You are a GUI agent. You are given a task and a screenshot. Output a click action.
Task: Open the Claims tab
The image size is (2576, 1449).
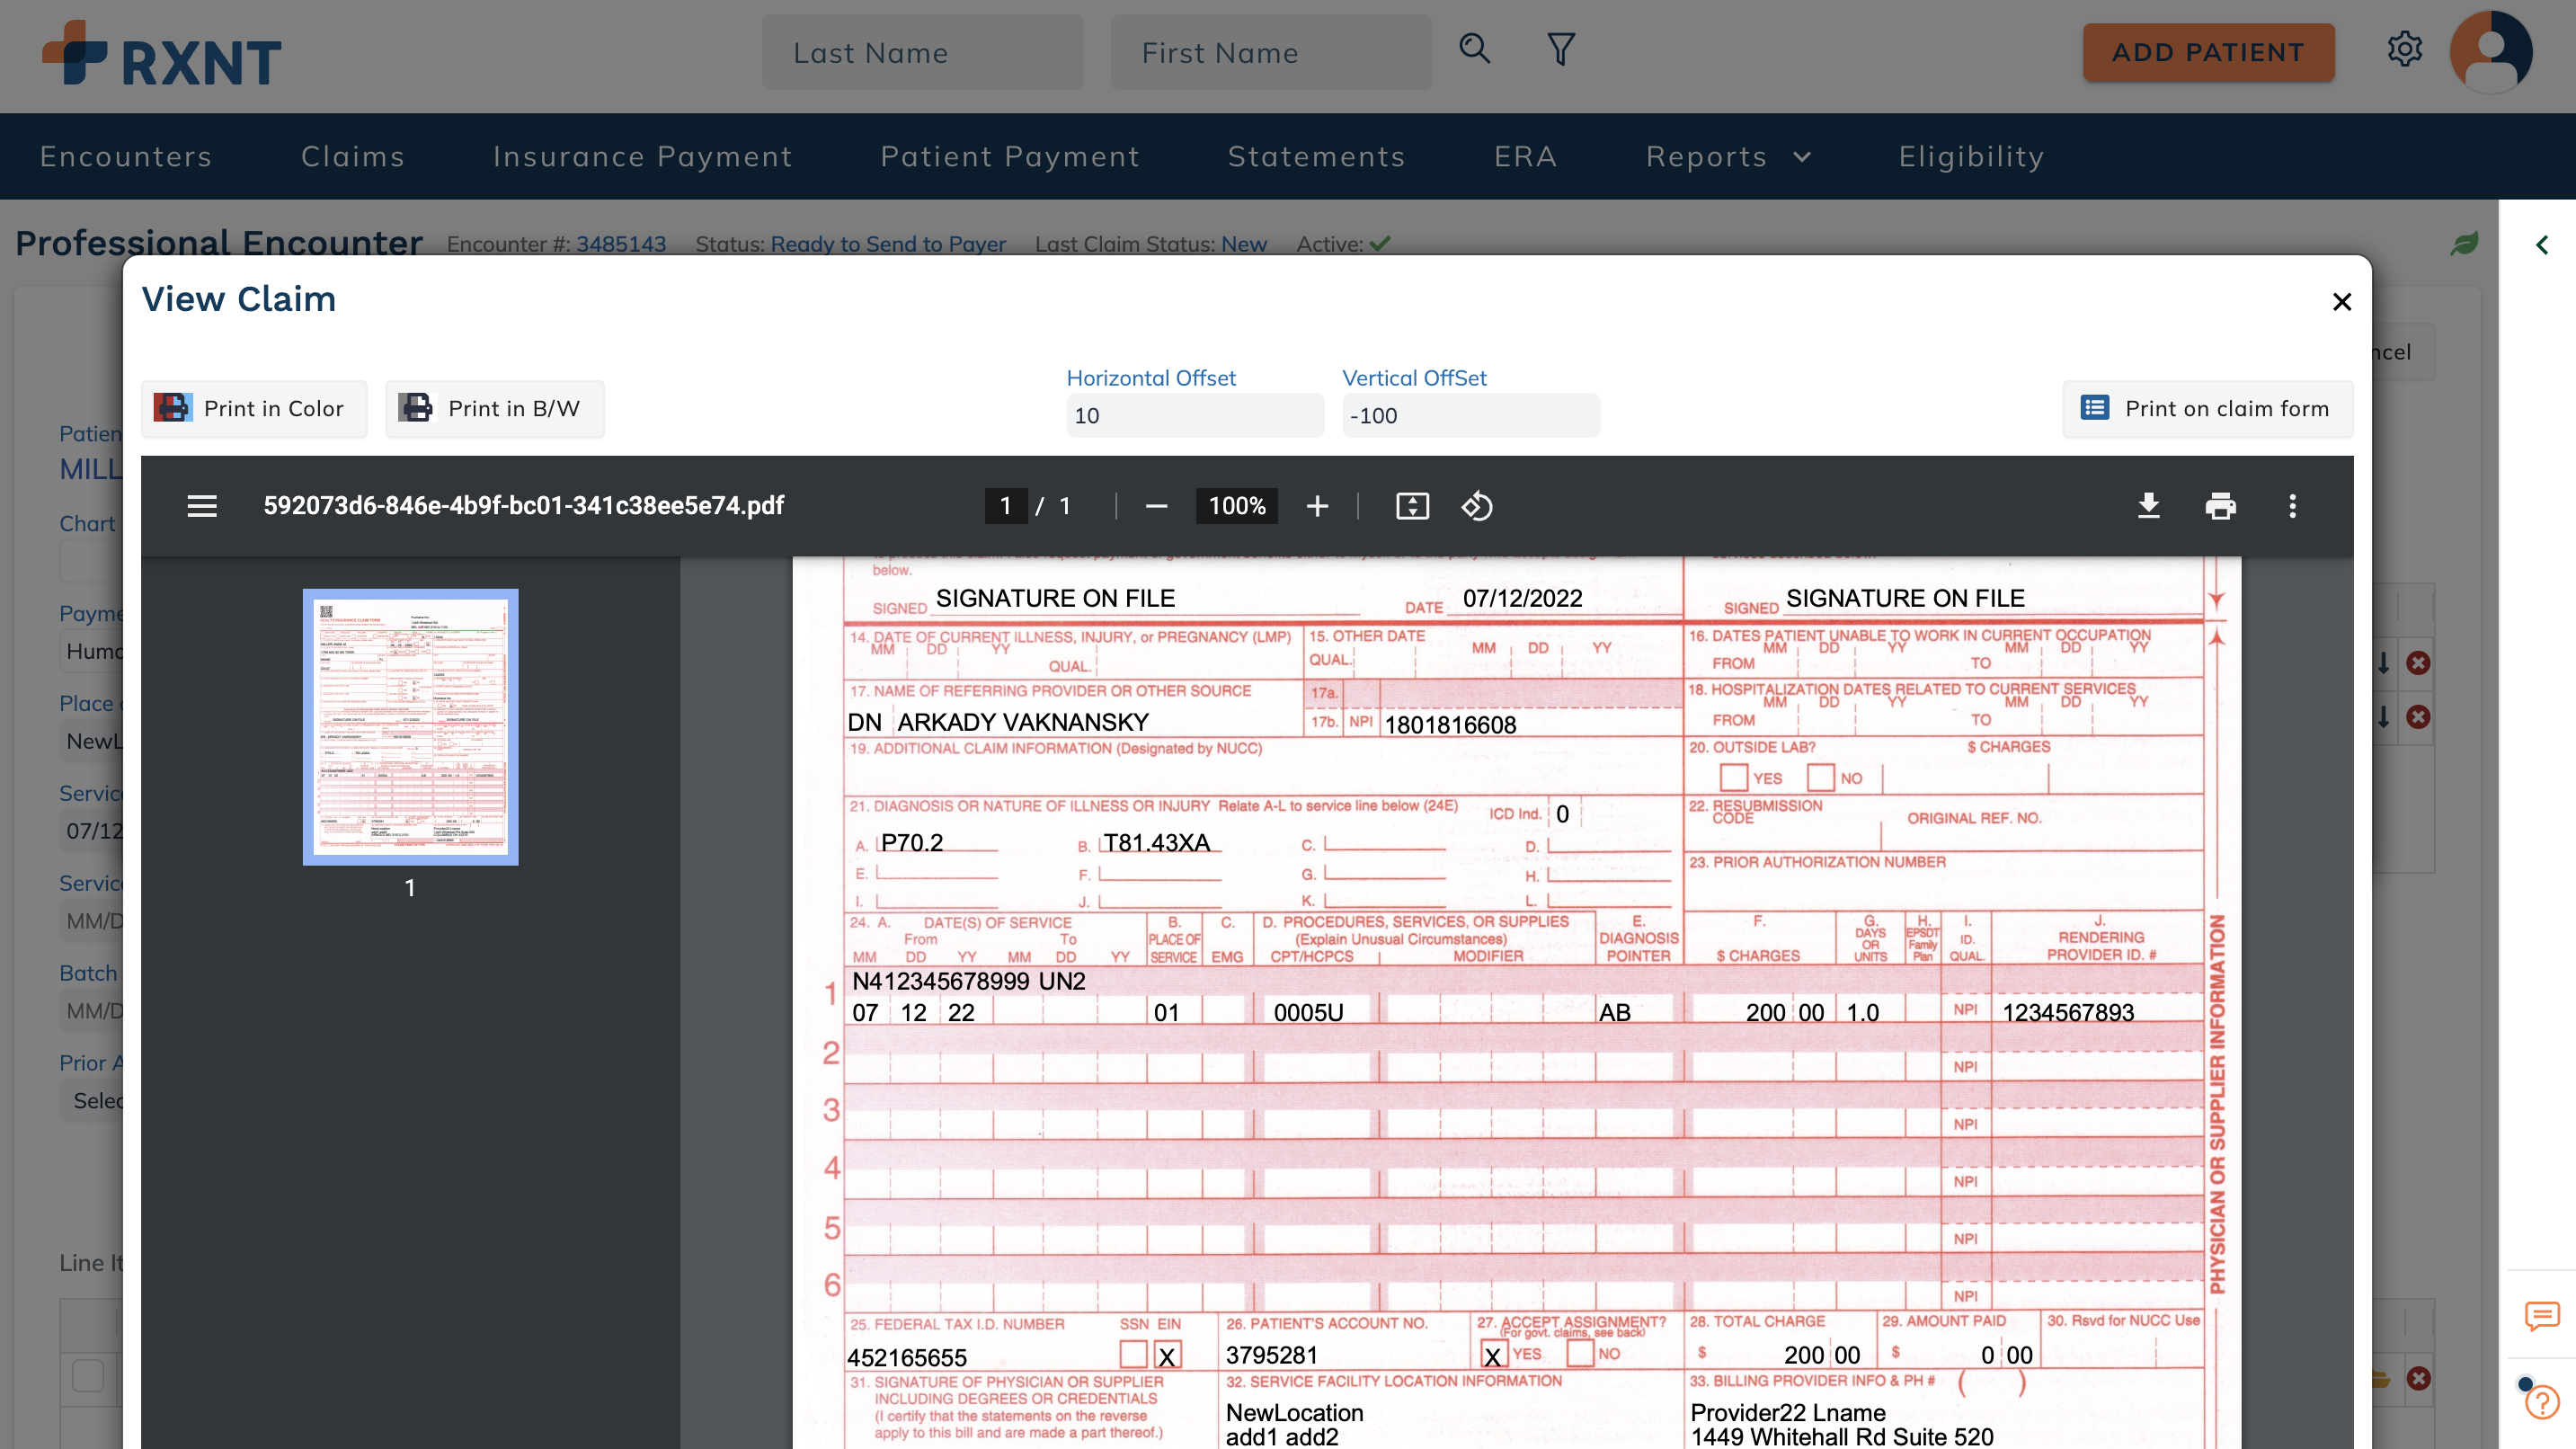coord(353,156)
